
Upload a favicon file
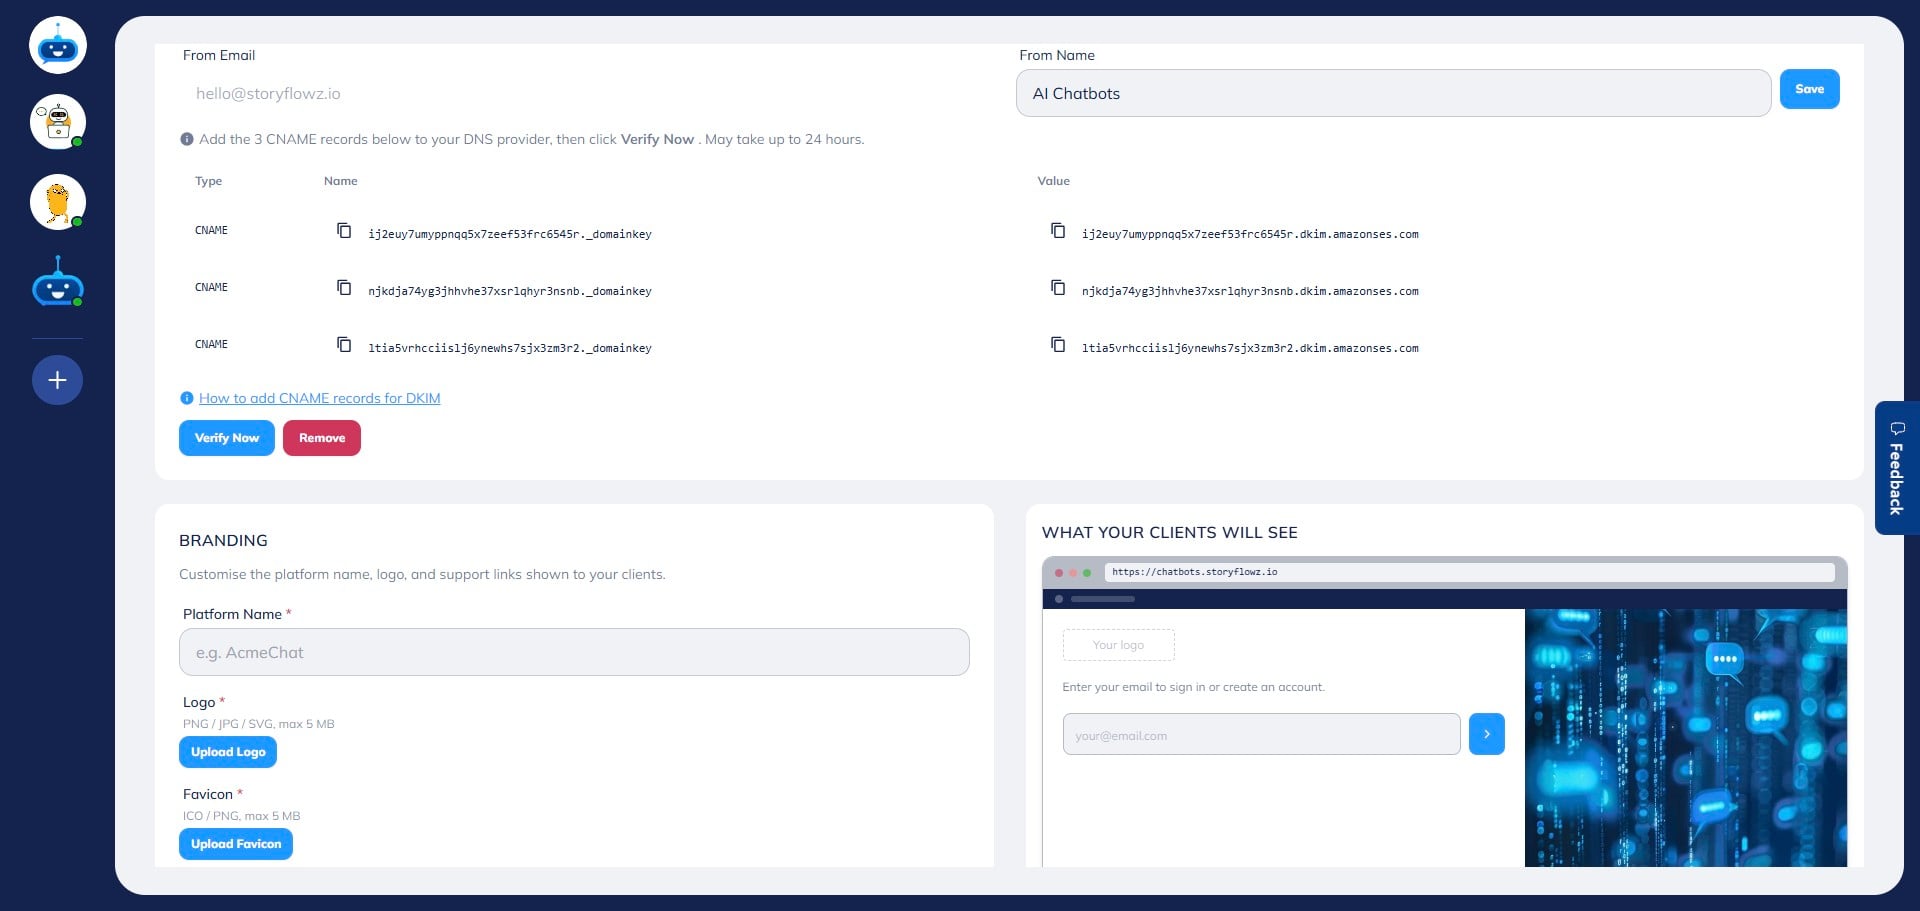235,843
